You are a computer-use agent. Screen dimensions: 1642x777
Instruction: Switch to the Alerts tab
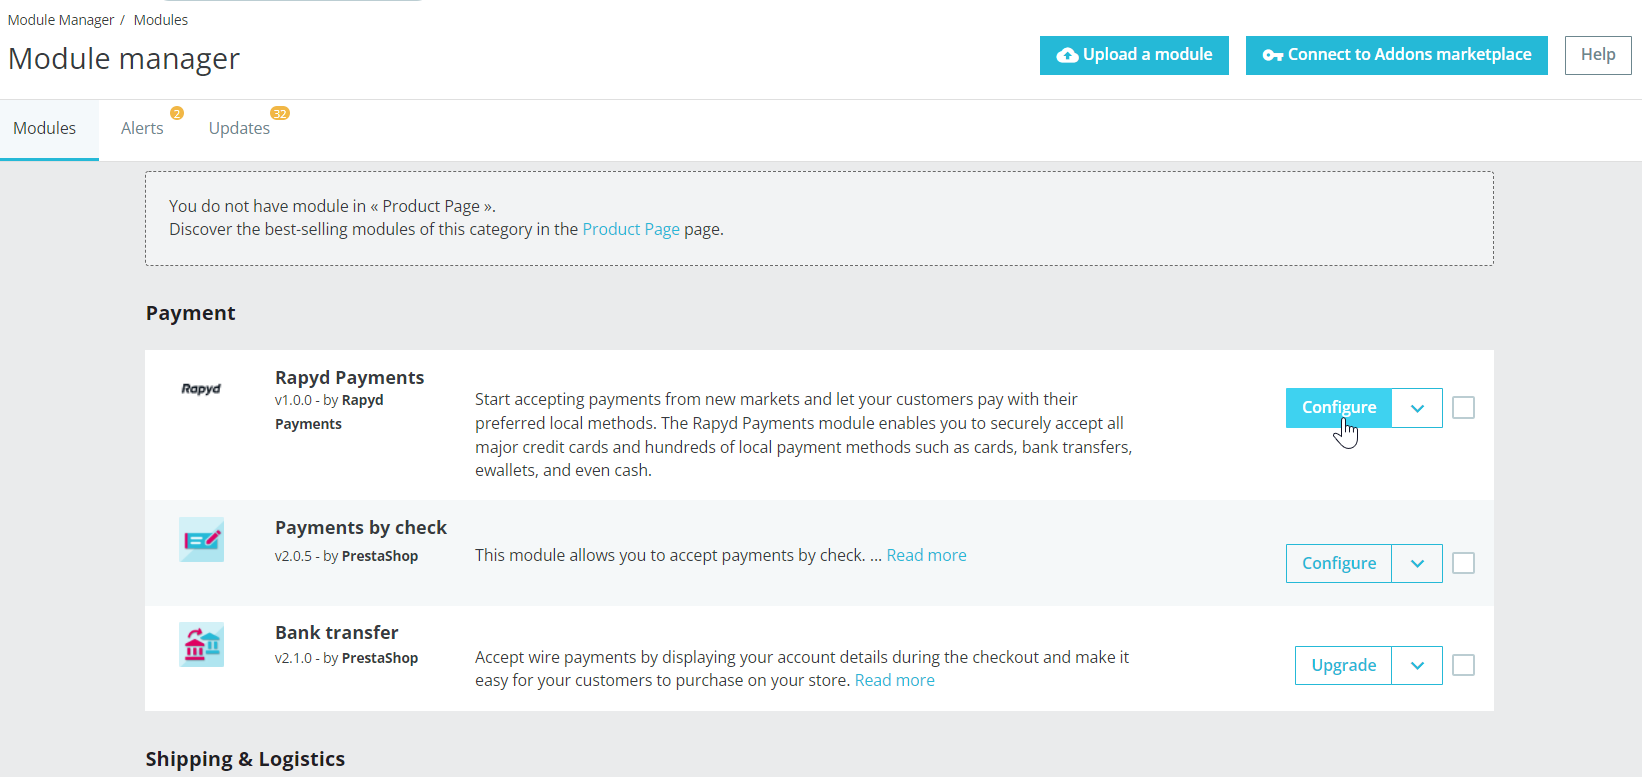coord(142,129)
